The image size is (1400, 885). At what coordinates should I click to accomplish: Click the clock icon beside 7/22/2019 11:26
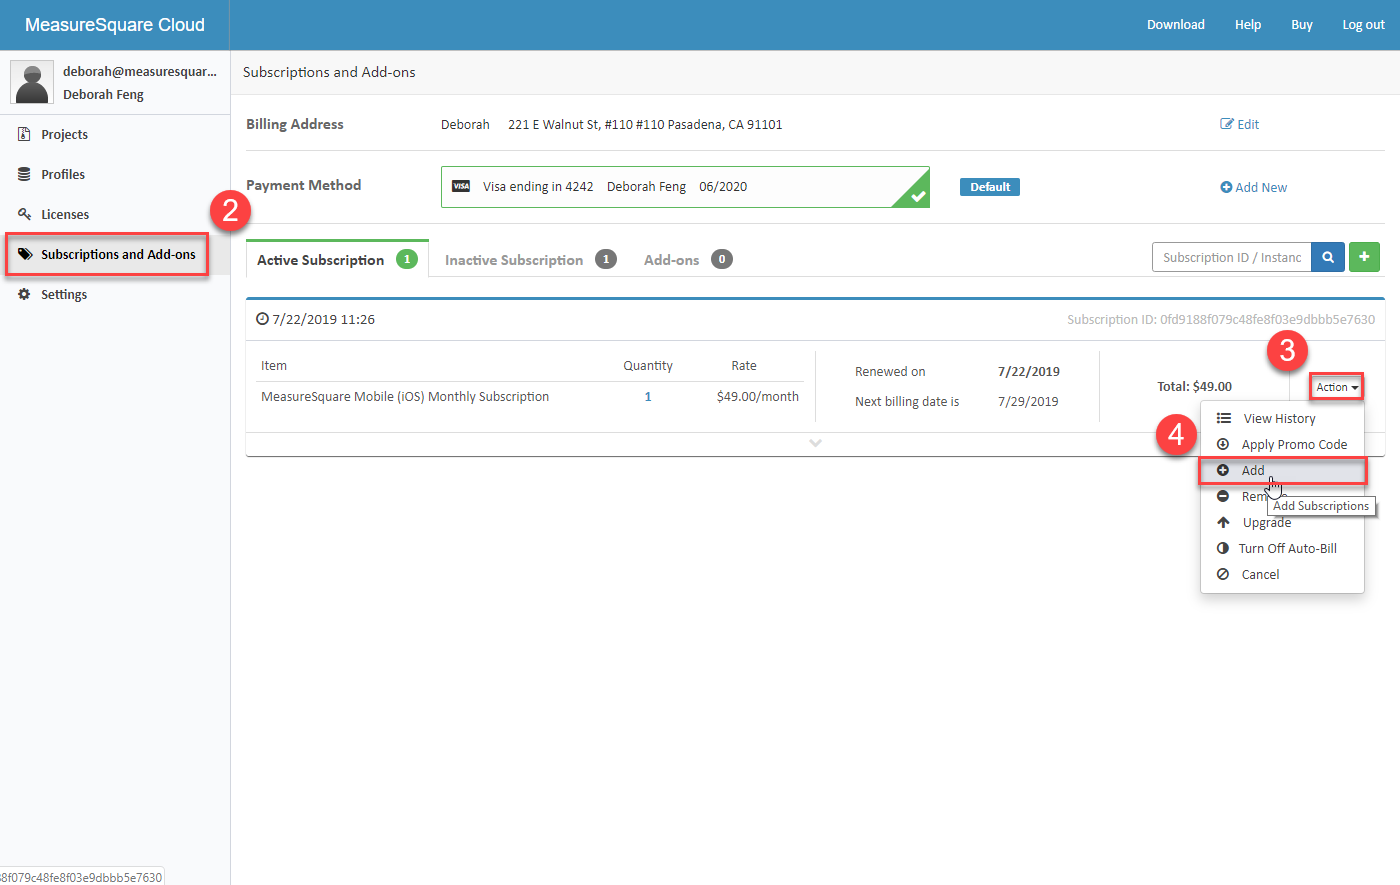click(x=262, y=319)
